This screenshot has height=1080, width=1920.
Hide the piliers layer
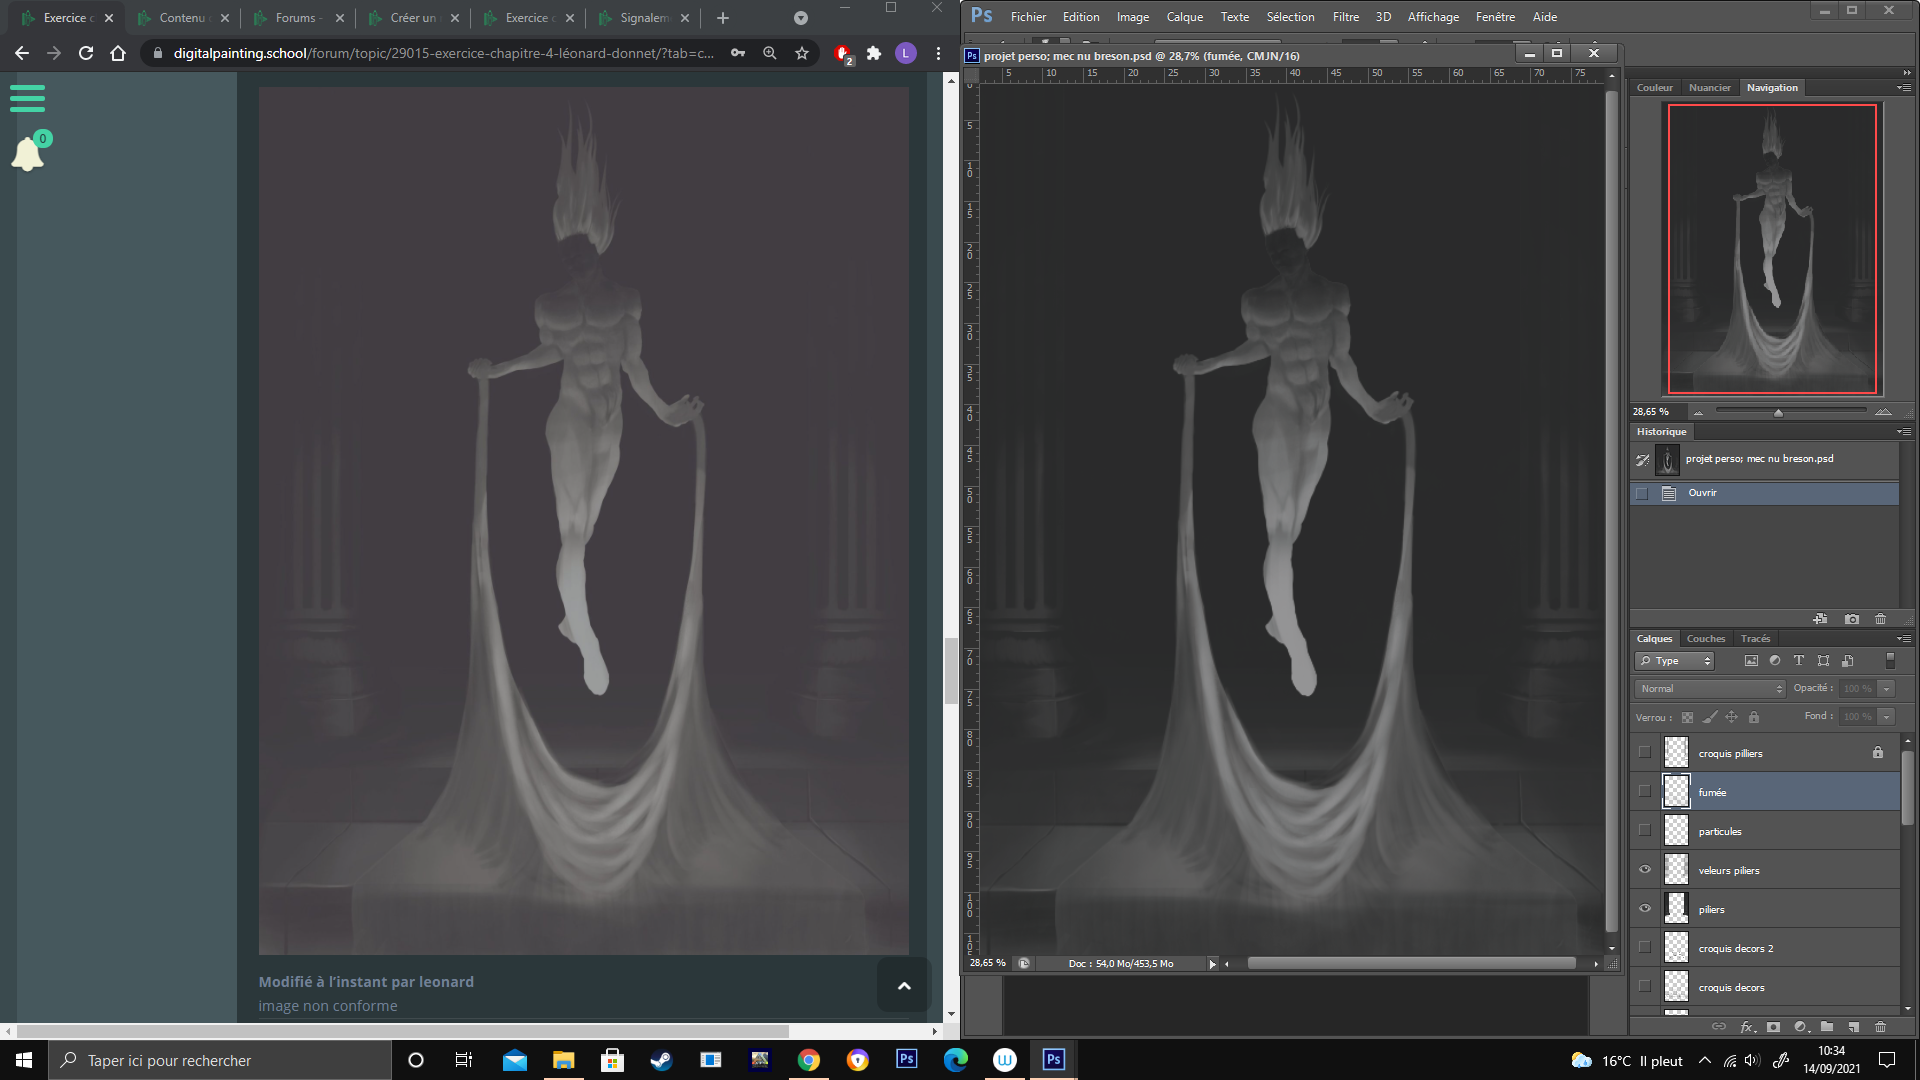pos(1645,909)
